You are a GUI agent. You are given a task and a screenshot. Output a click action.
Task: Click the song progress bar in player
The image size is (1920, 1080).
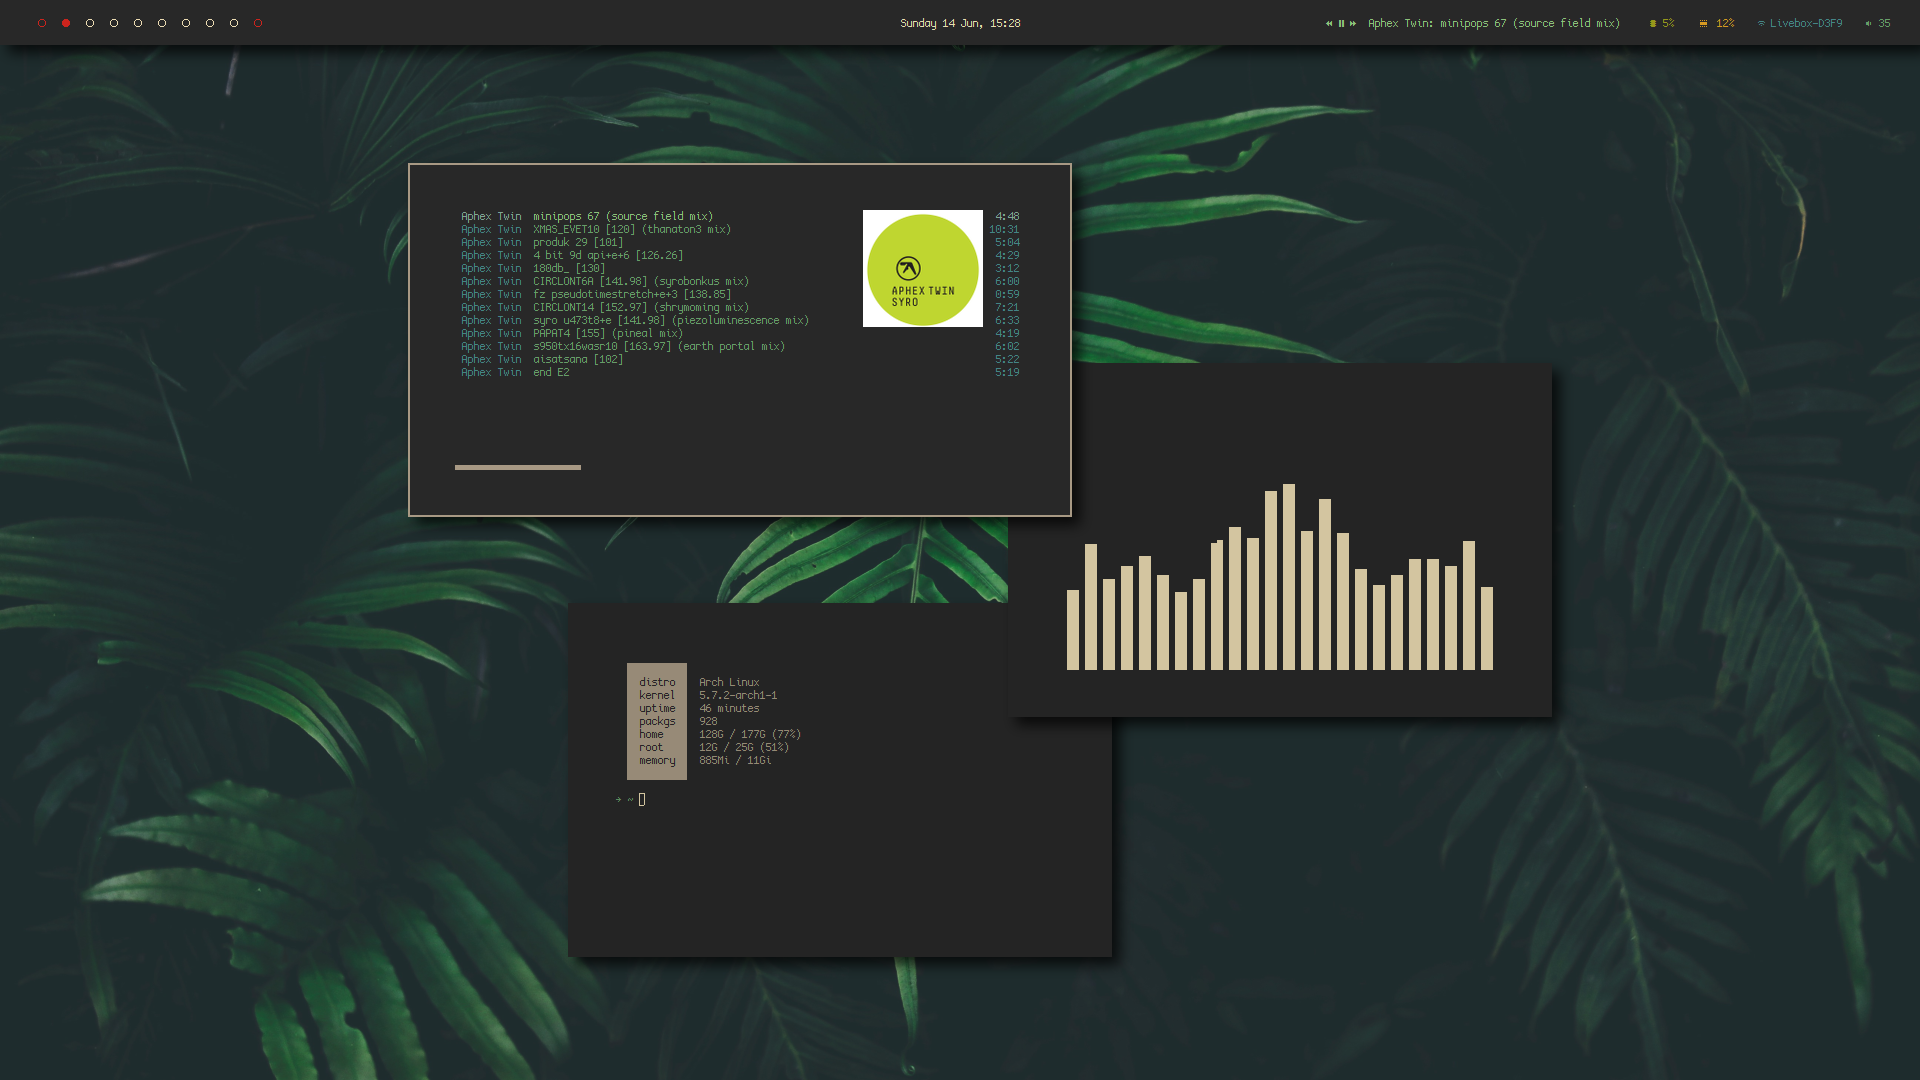coord(517,467)
